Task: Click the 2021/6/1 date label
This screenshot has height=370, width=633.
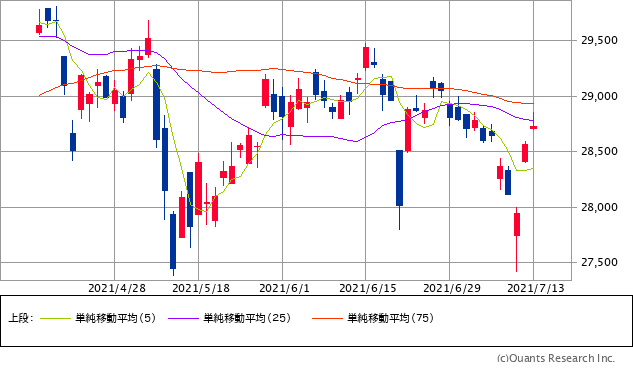Action: [x=284, y=288]
